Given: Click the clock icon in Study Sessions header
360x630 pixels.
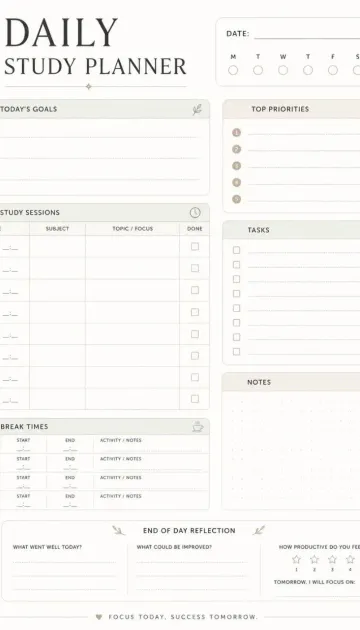Looking at the screenshot, I should point(195,213).
